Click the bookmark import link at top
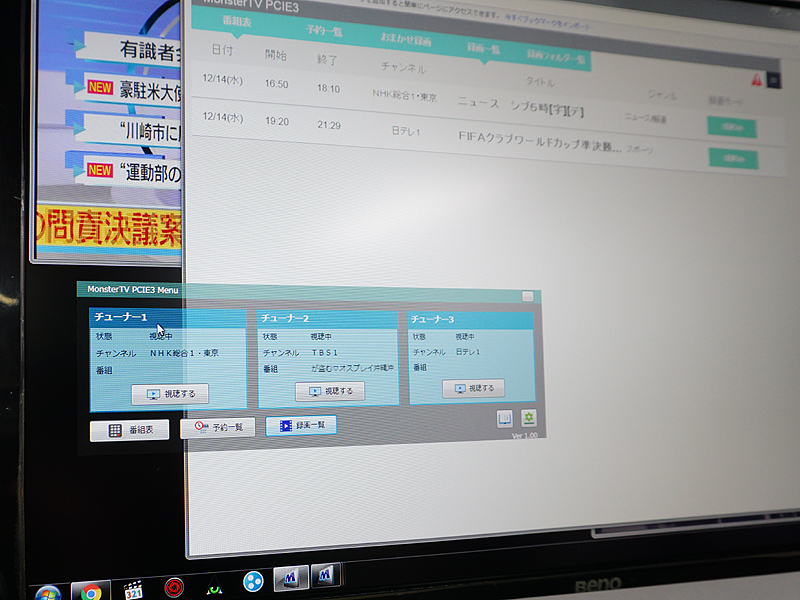Screen dimensions: 800x600 click(547, 21)
